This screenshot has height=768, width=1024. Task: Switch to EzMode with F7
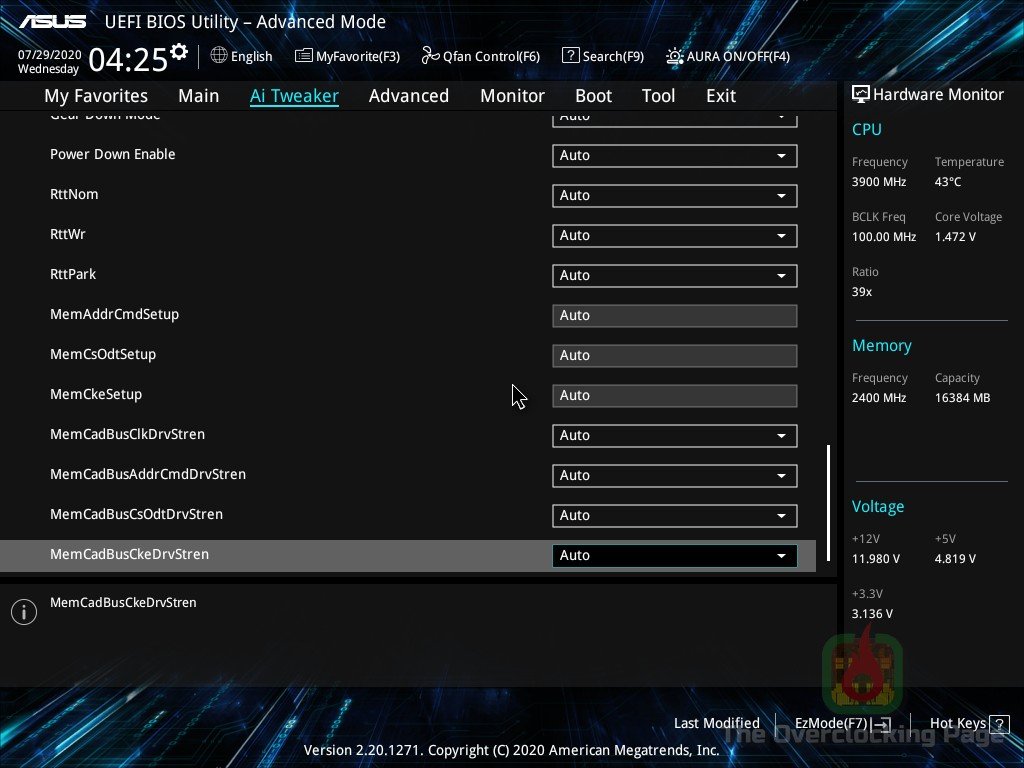[841, 723]
